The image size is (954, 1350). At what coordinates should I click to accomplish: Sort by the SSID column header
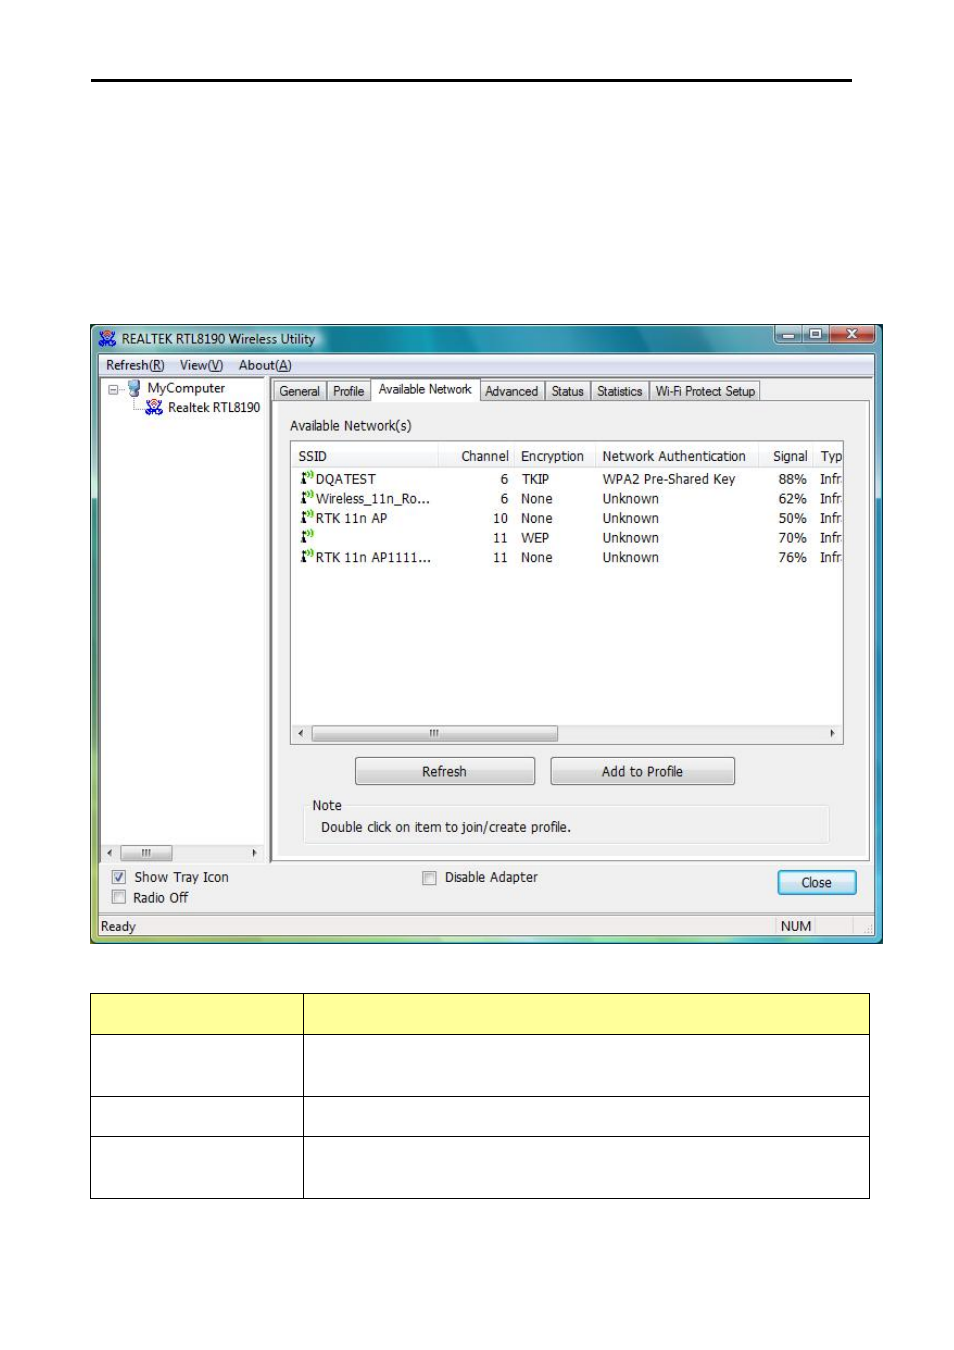[x=365, y=456]
